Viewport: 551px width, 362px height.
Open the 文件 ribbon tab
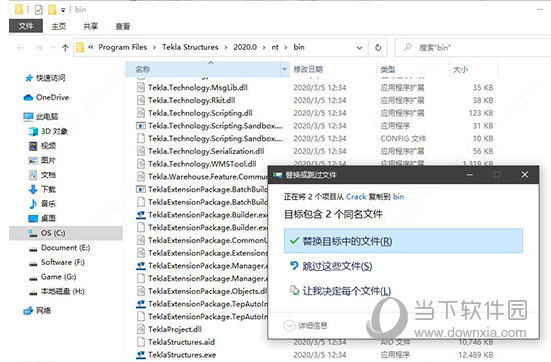tap(26, 26)
